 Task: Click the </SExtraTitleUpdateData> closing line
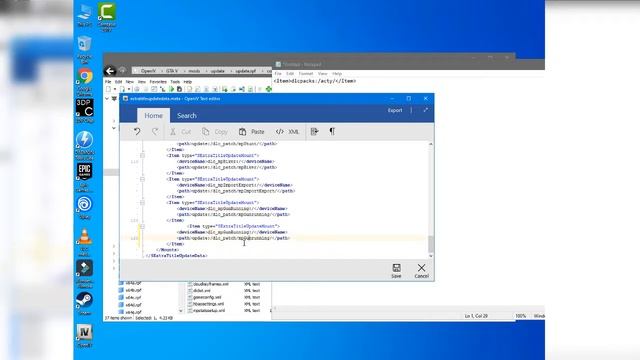177,256
